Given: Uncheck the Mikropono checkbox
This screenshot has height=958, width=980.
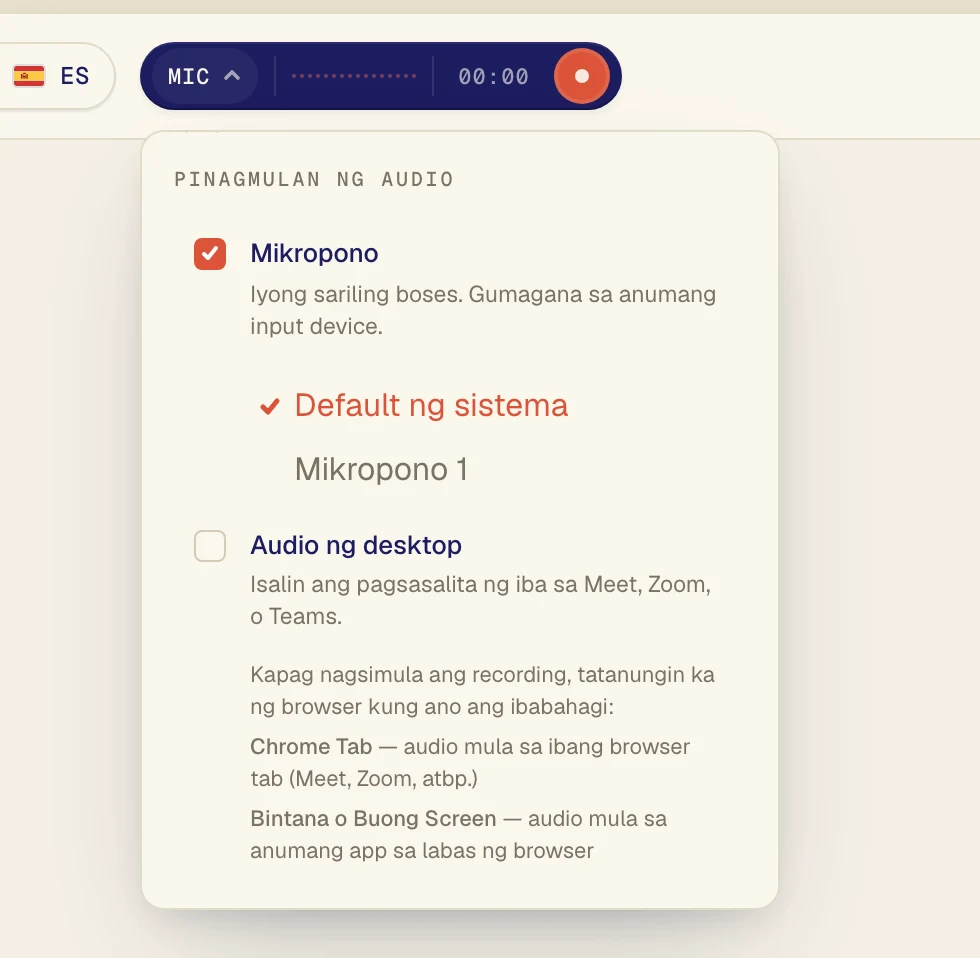Looking at the screenshot, I should point(210,254).
